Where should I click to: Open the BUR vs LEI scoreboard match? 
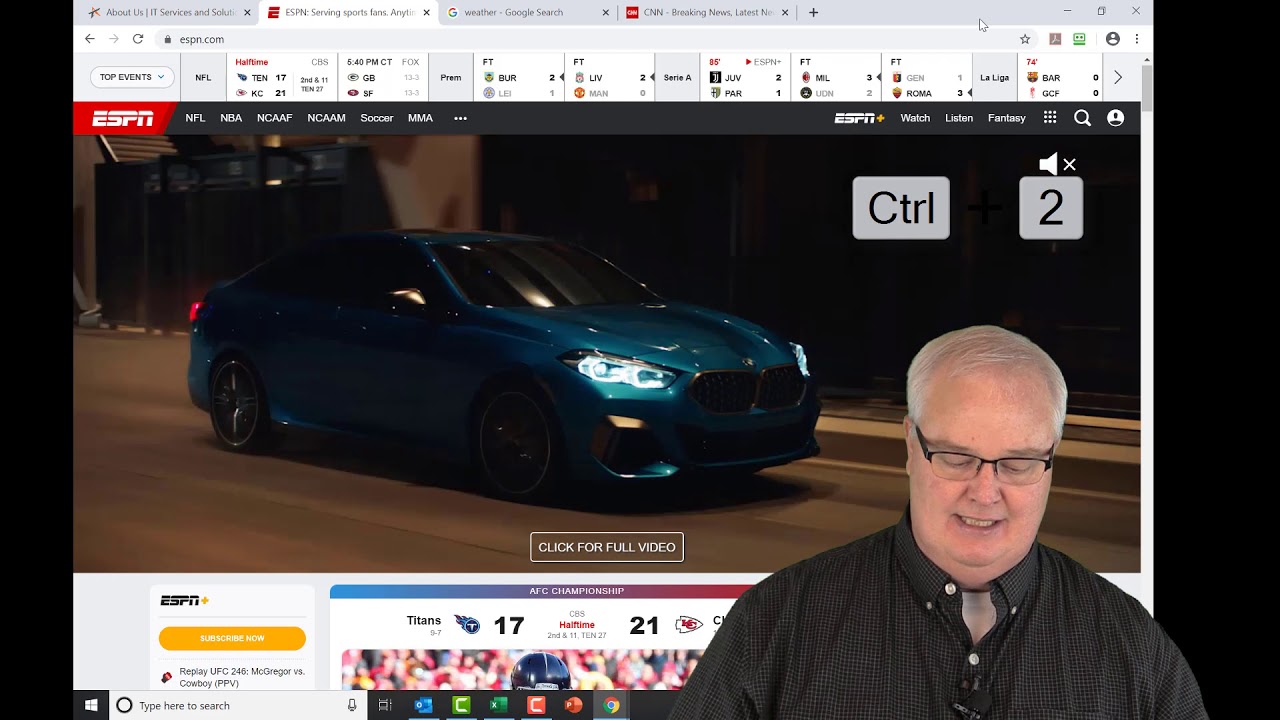pyautogui.click(x=519, y=77)
